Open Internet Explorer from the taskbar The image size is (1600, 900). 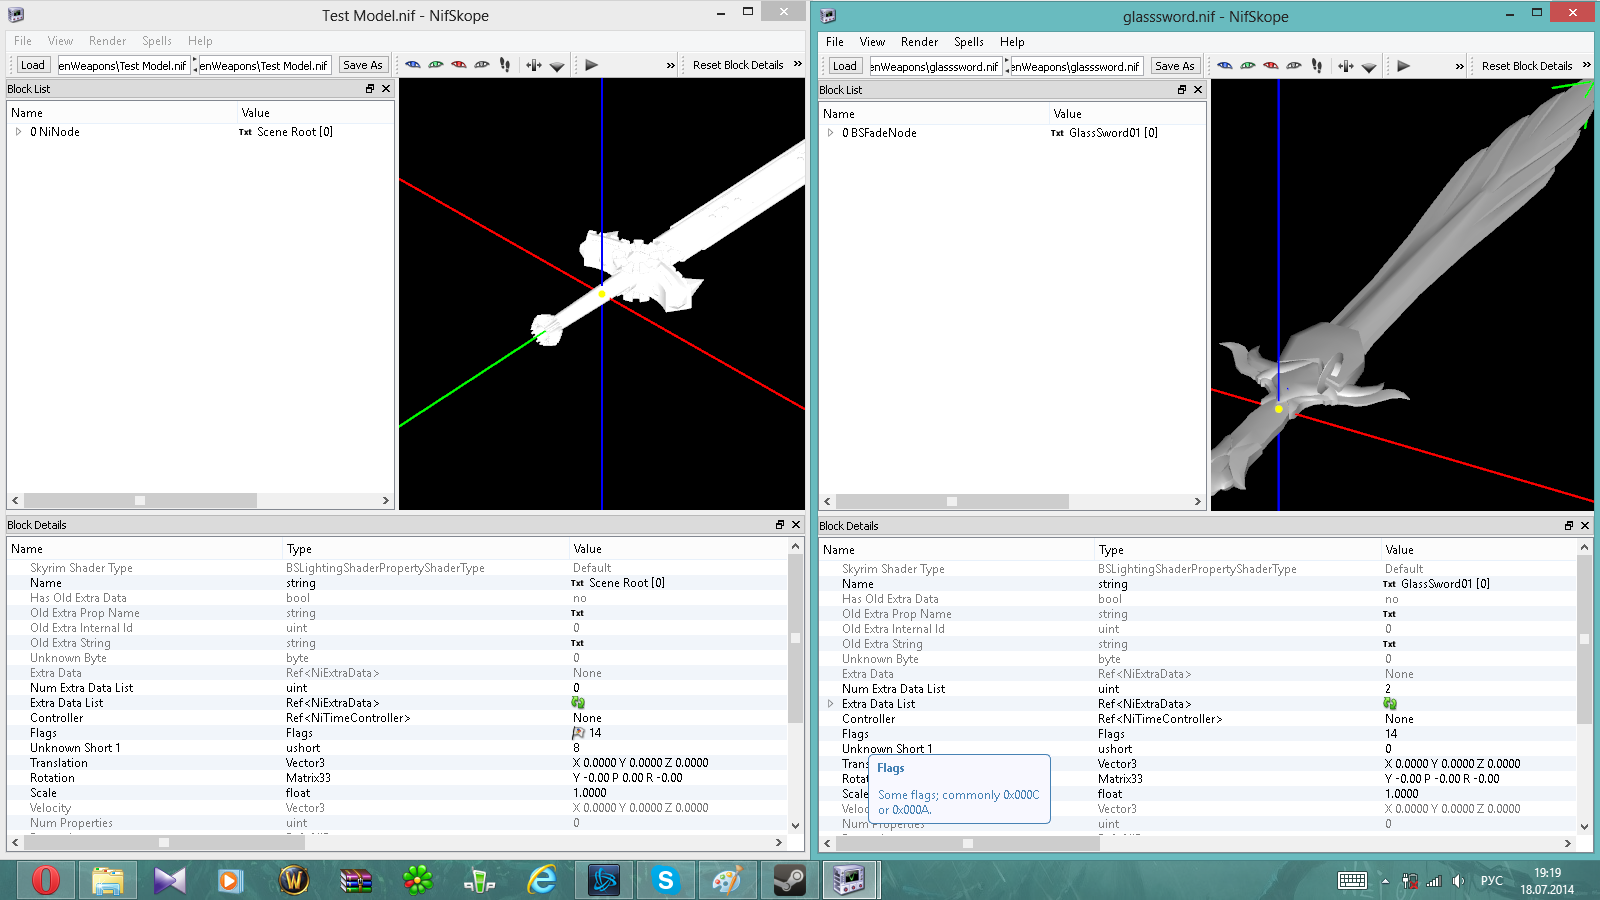point(542,880)
